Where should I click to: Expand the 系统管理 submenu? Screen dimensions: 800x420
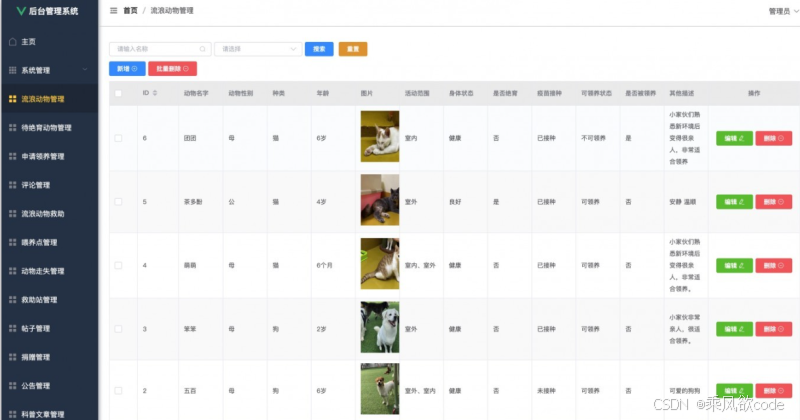tap(49, 70)
